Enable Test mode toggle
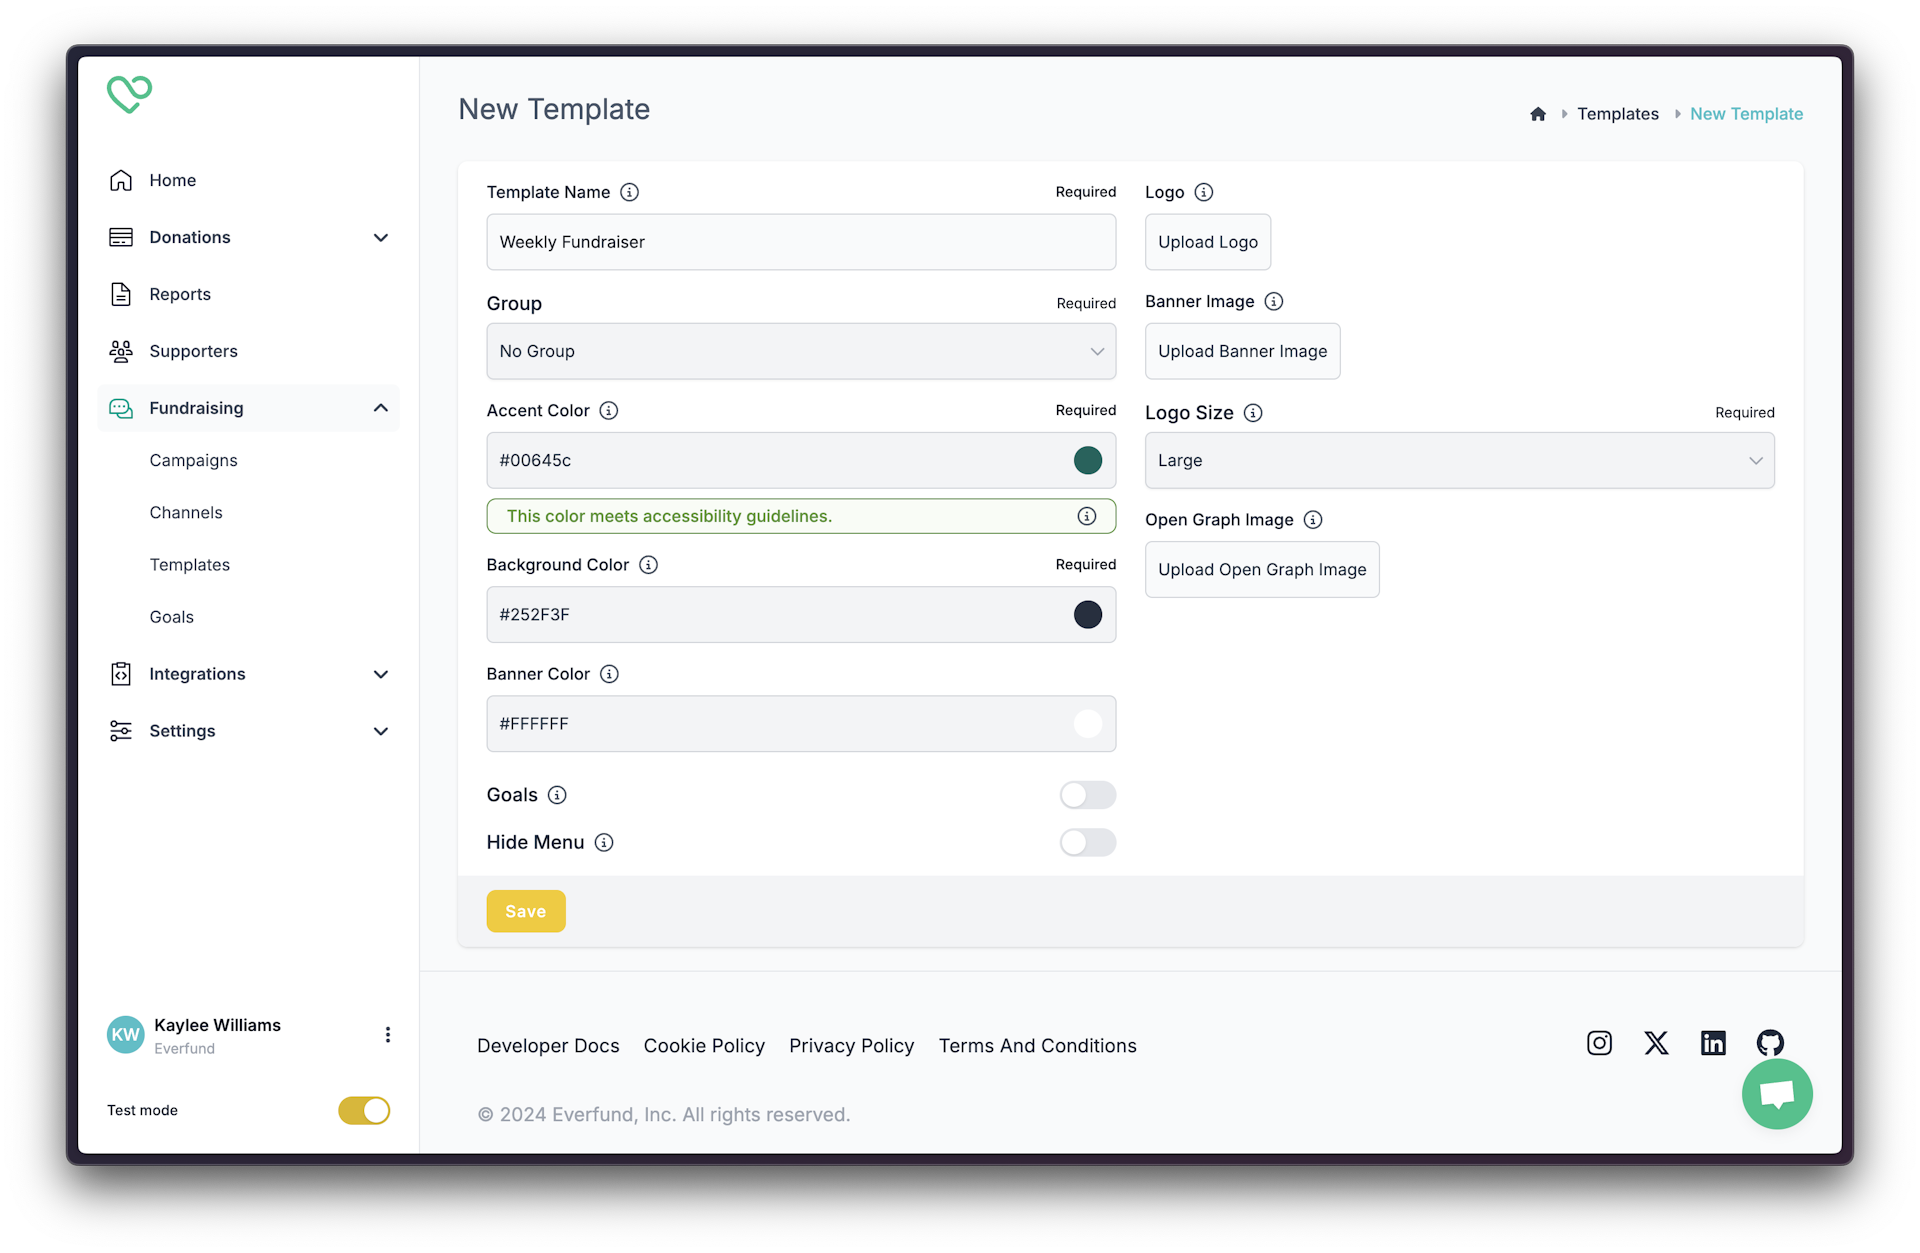 [x=364, y=1110]
